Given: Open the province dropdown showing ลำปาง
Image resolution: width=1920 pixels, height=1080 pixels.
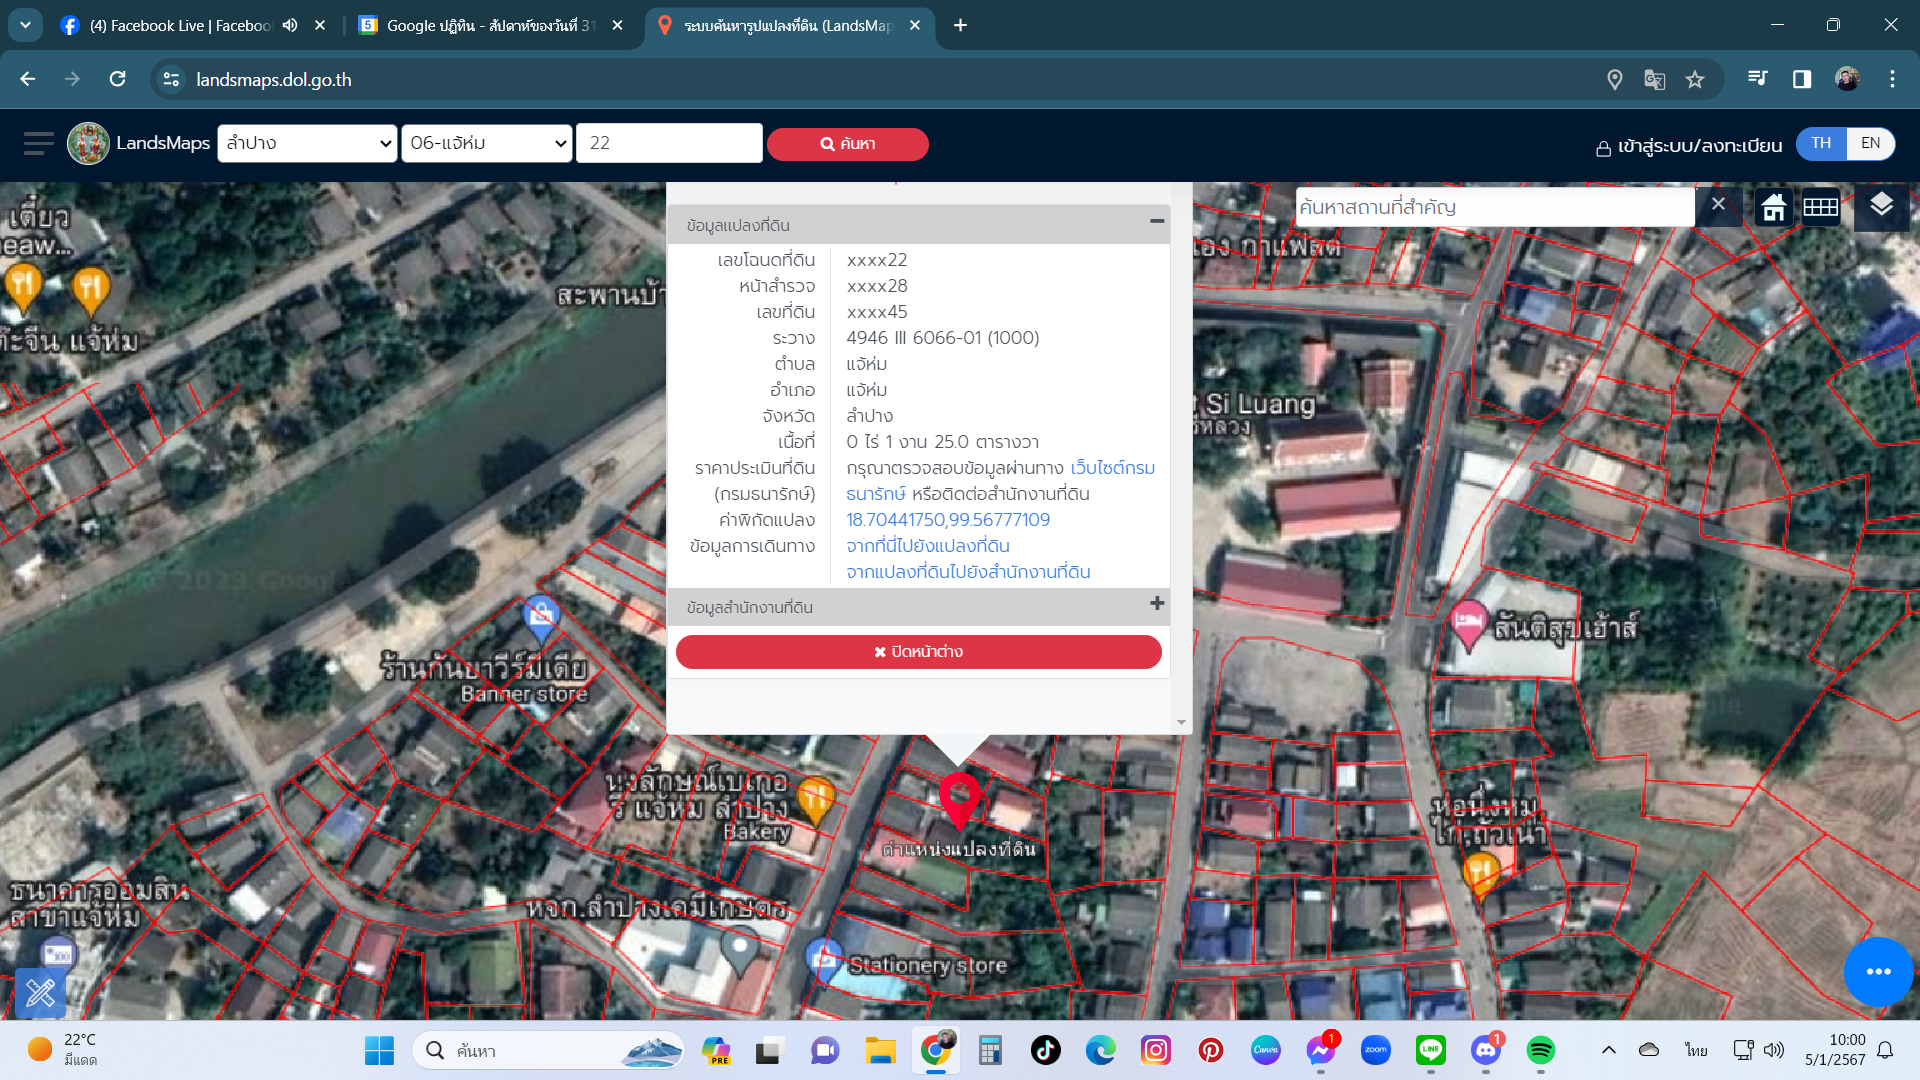Looking at the screenshot, I should pyautogui.click(x=308, y=143).
